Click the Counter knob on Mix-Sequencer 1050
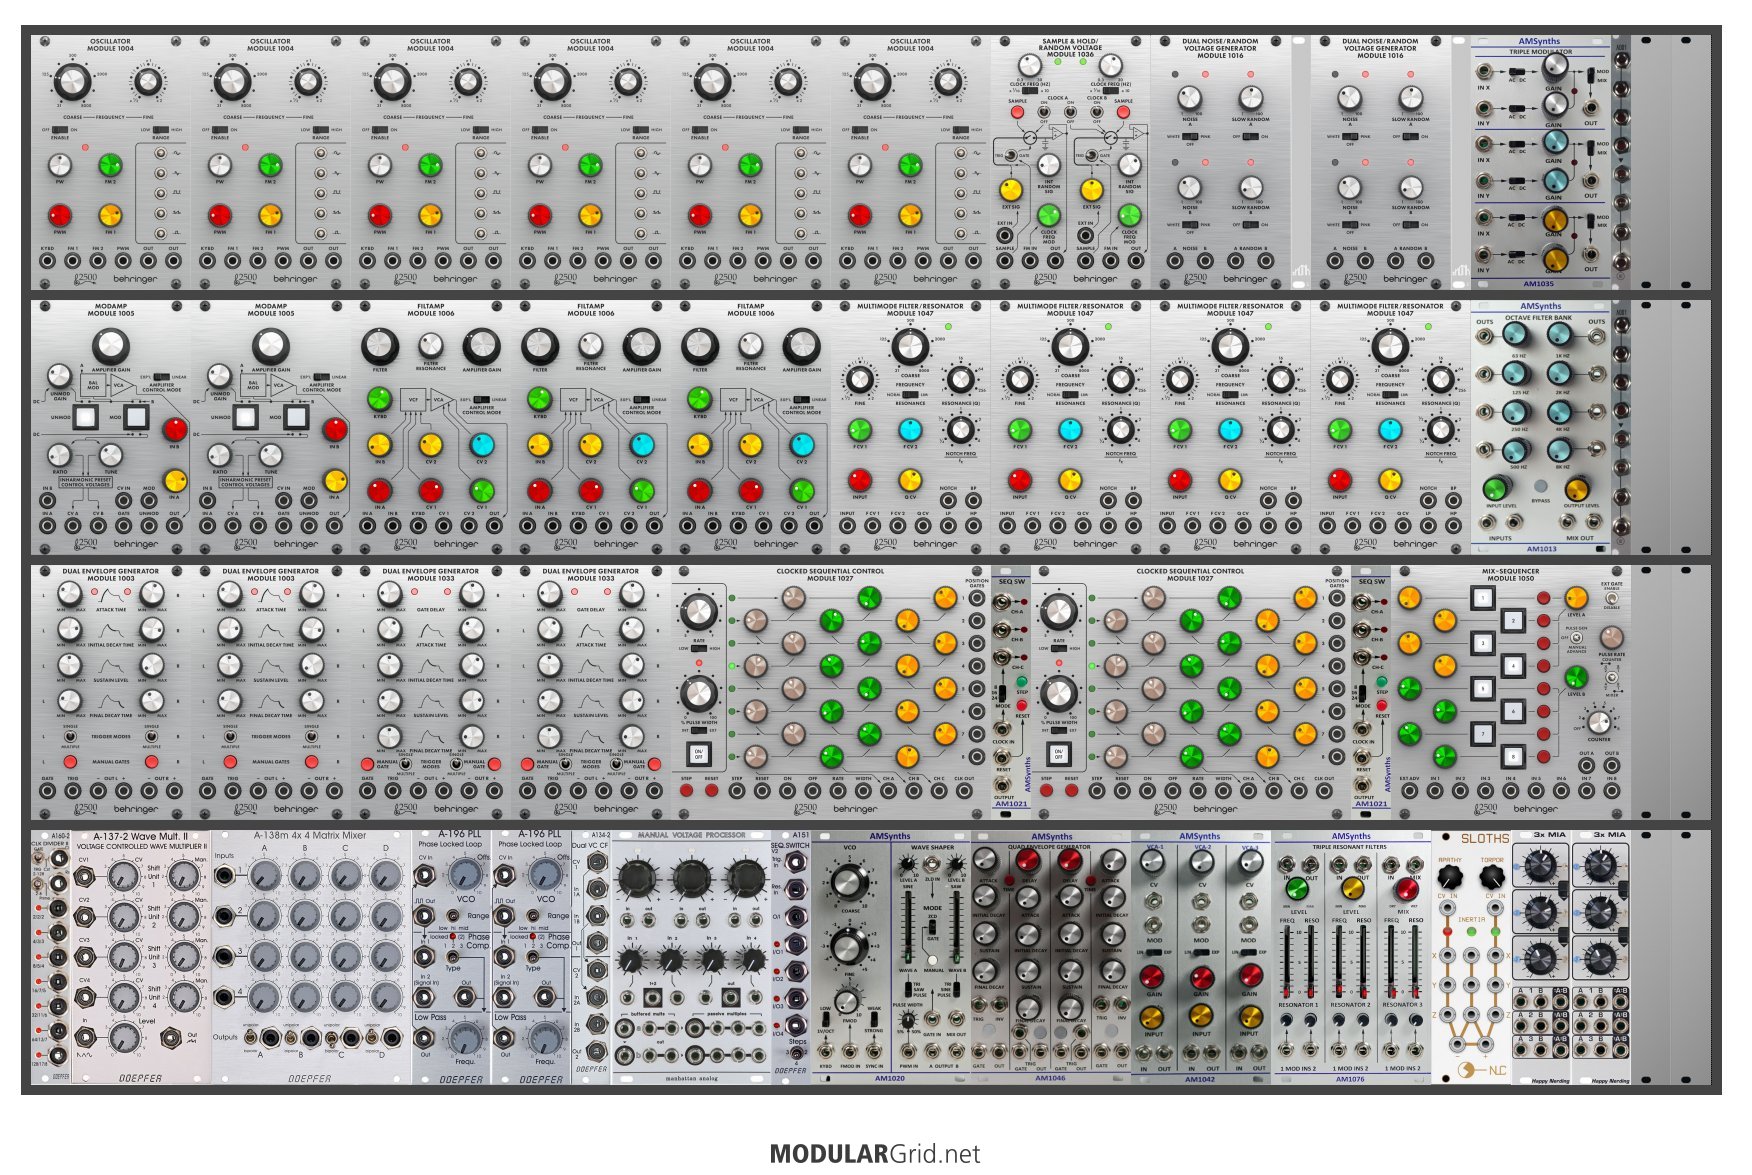The width and height of the screenshot is (1752, 1175). (x=1599, y=722)
